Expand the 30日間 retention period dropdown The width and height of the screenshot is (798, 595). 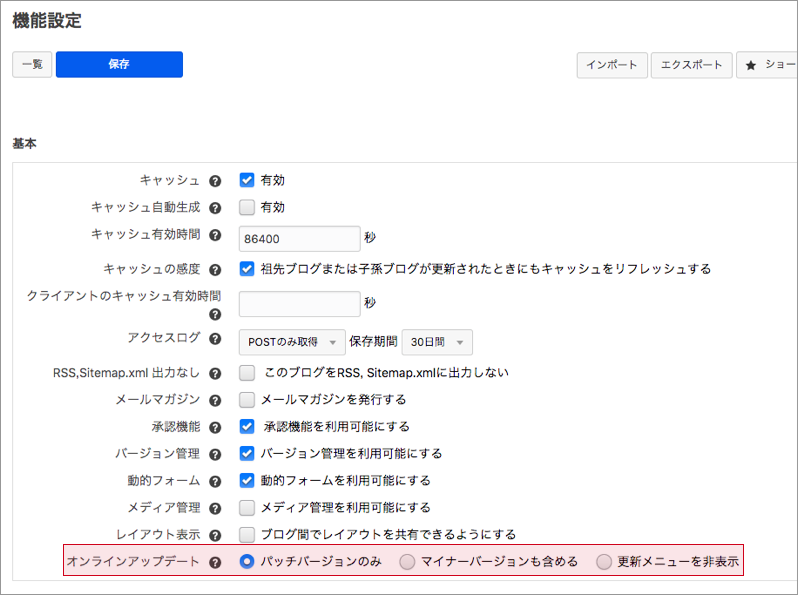tap(436, 342)
